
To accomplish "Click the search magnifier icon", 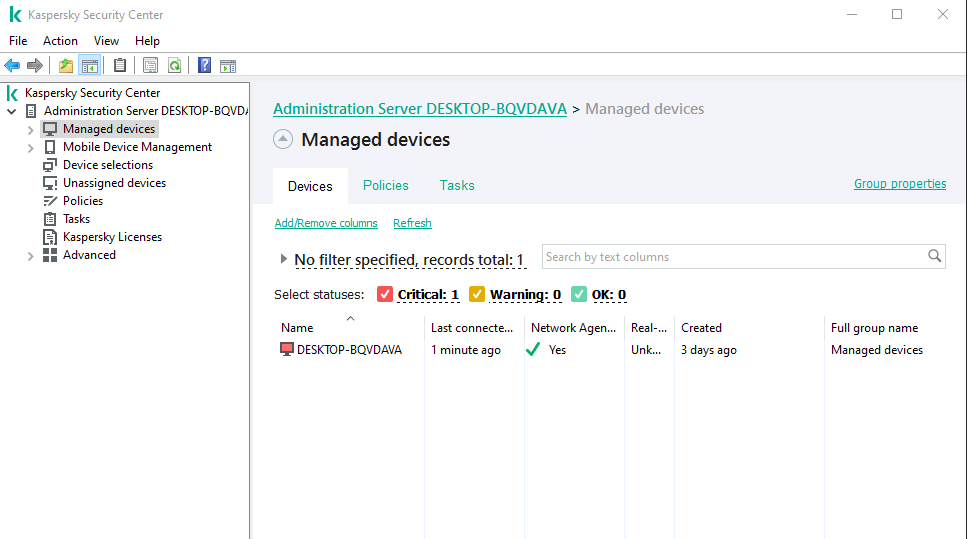I will (935, 257).
